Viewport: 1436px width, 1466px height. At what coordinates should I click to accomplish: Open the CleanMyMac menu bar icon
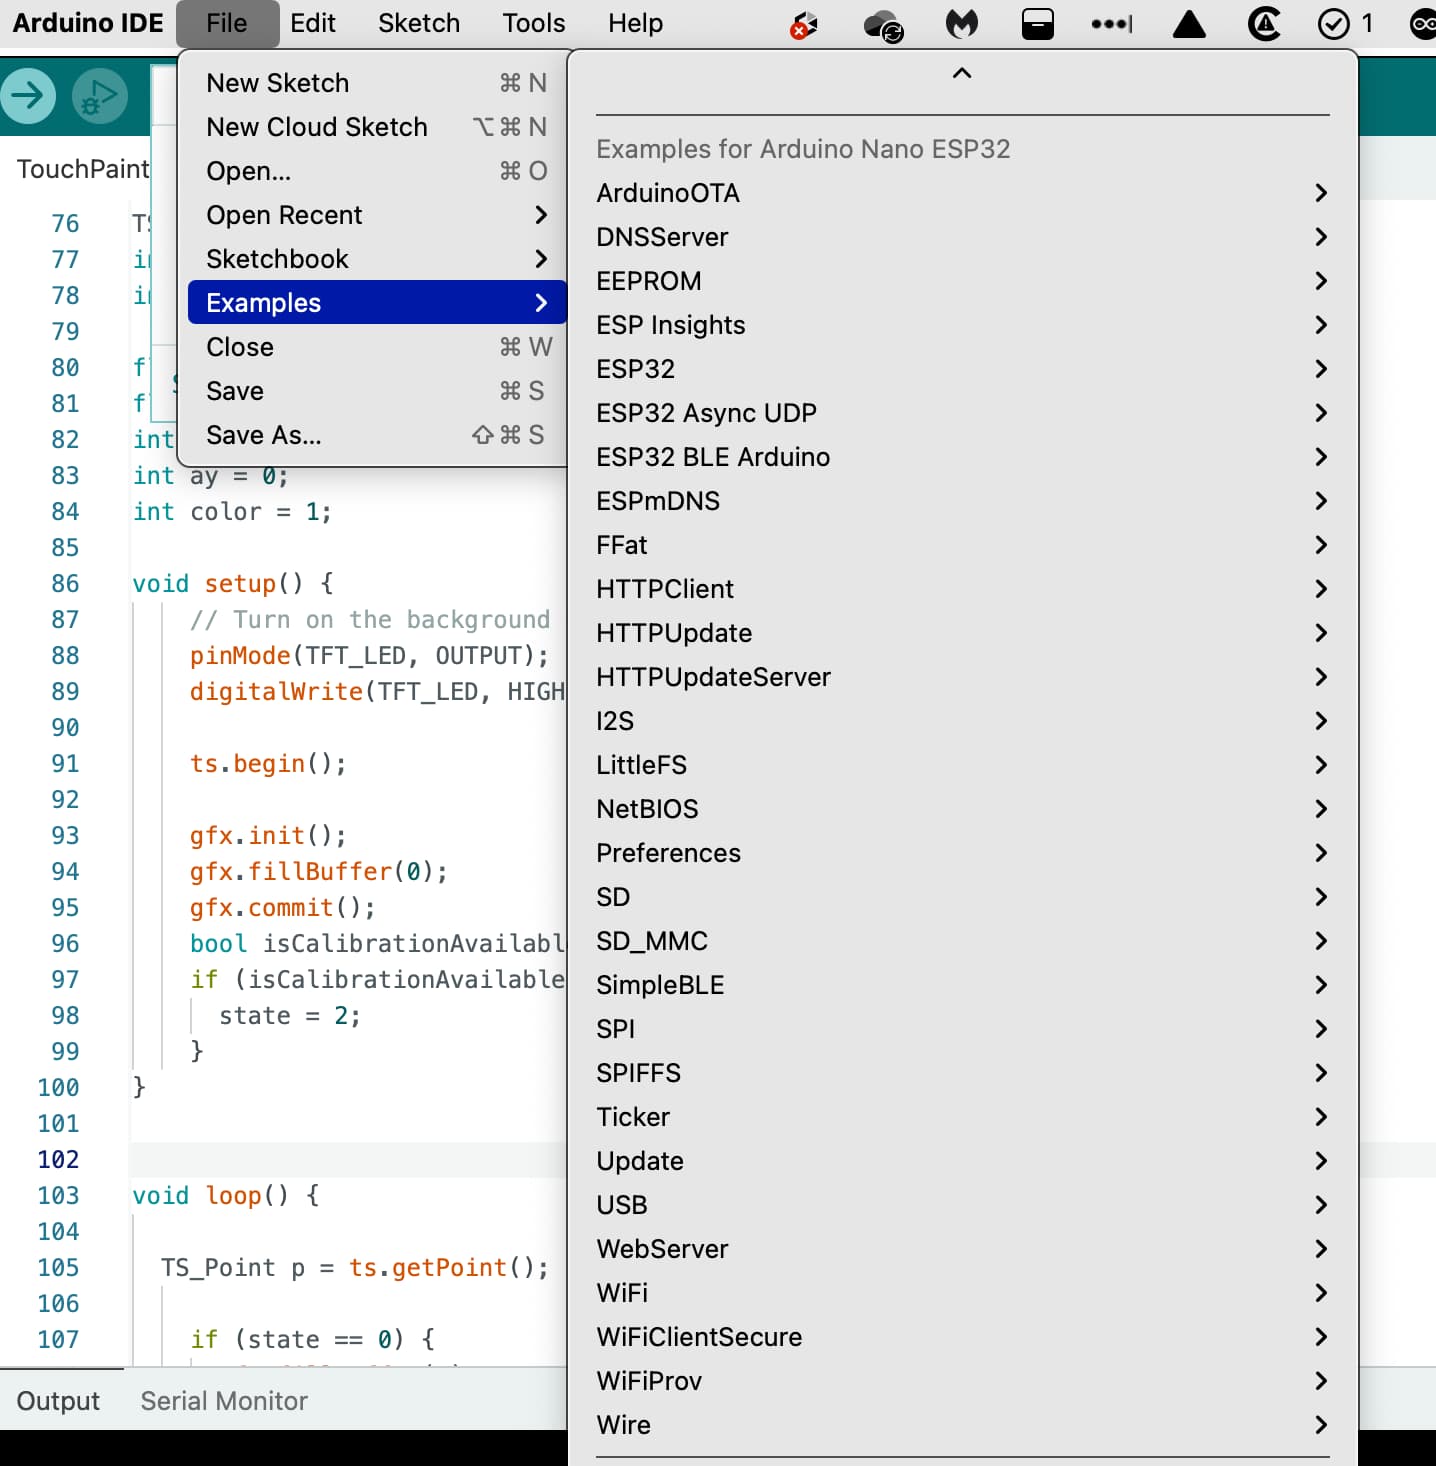tap(1037, 24)
